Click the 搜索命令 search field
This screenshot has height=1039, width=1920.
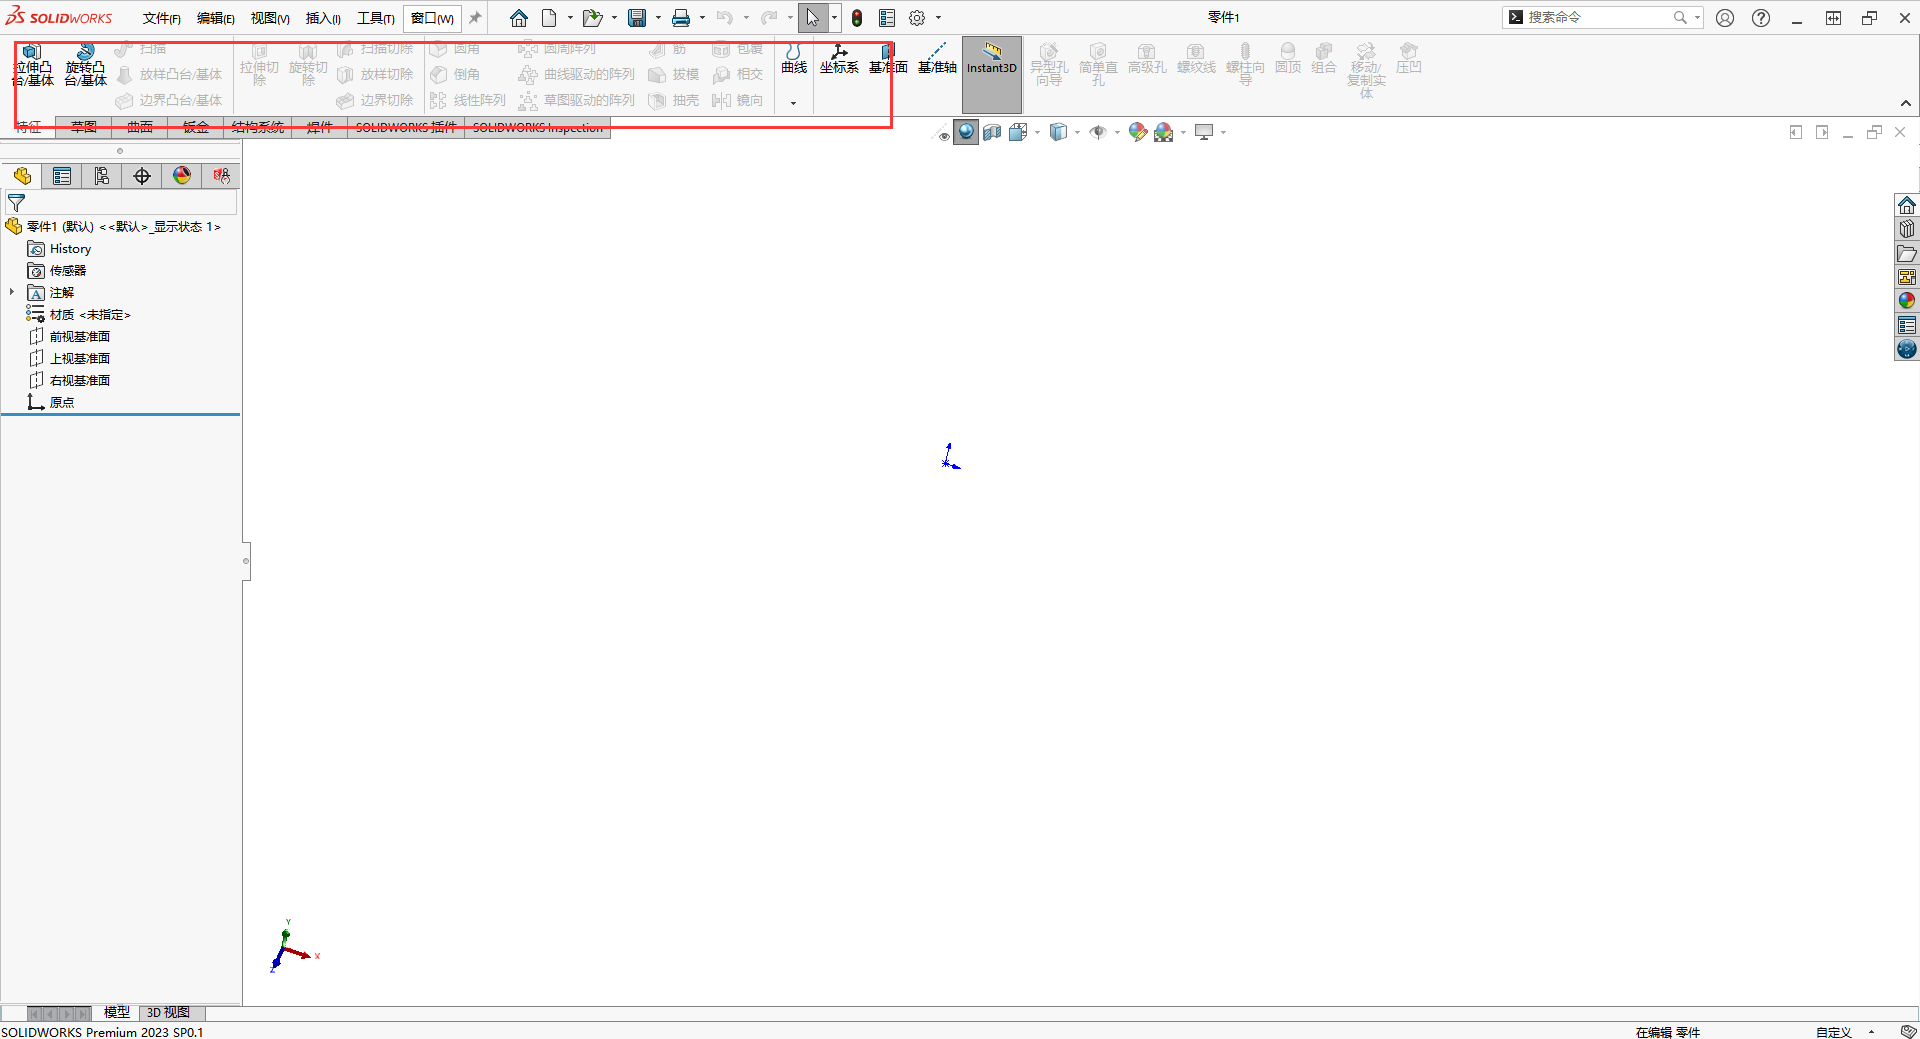(1600, 18)
